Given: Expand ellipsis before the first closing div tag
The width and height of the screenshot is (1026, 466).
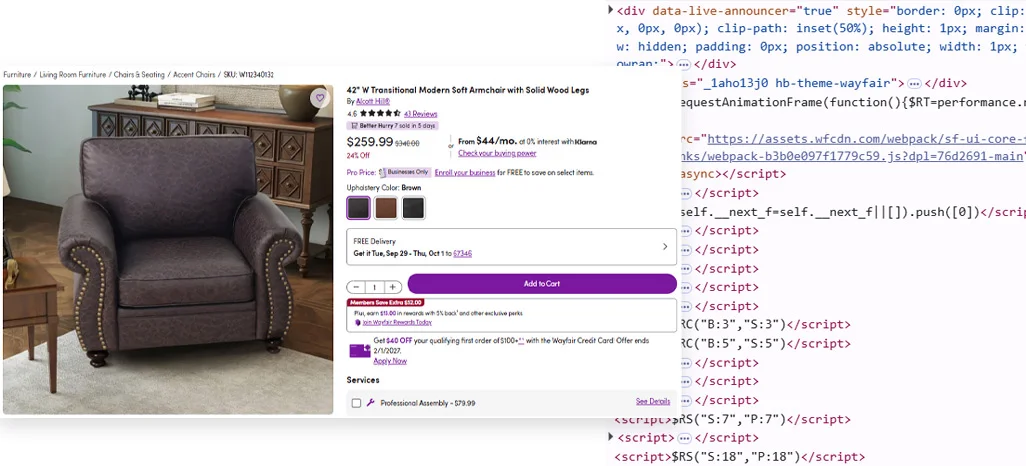Looking at the screenshot, I should pos(683,64).
